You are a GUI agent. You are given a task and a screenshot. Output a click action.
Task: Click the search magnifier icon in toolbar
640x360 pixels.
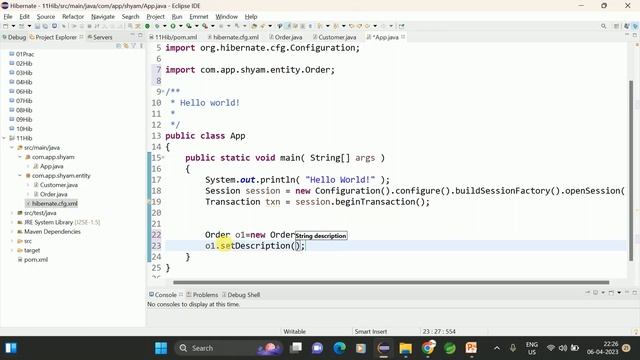[604, 26]
